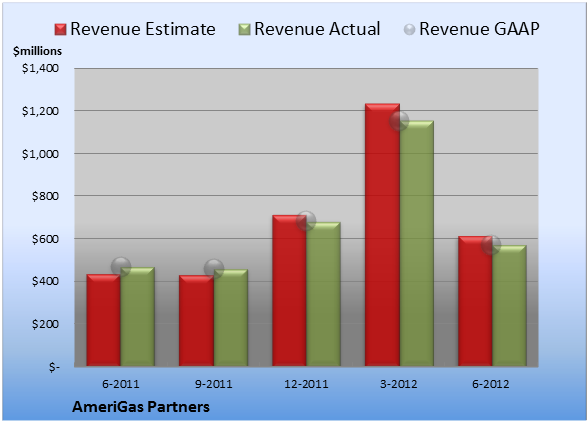Click the '3-2012' quarter label

coord(399,384)
